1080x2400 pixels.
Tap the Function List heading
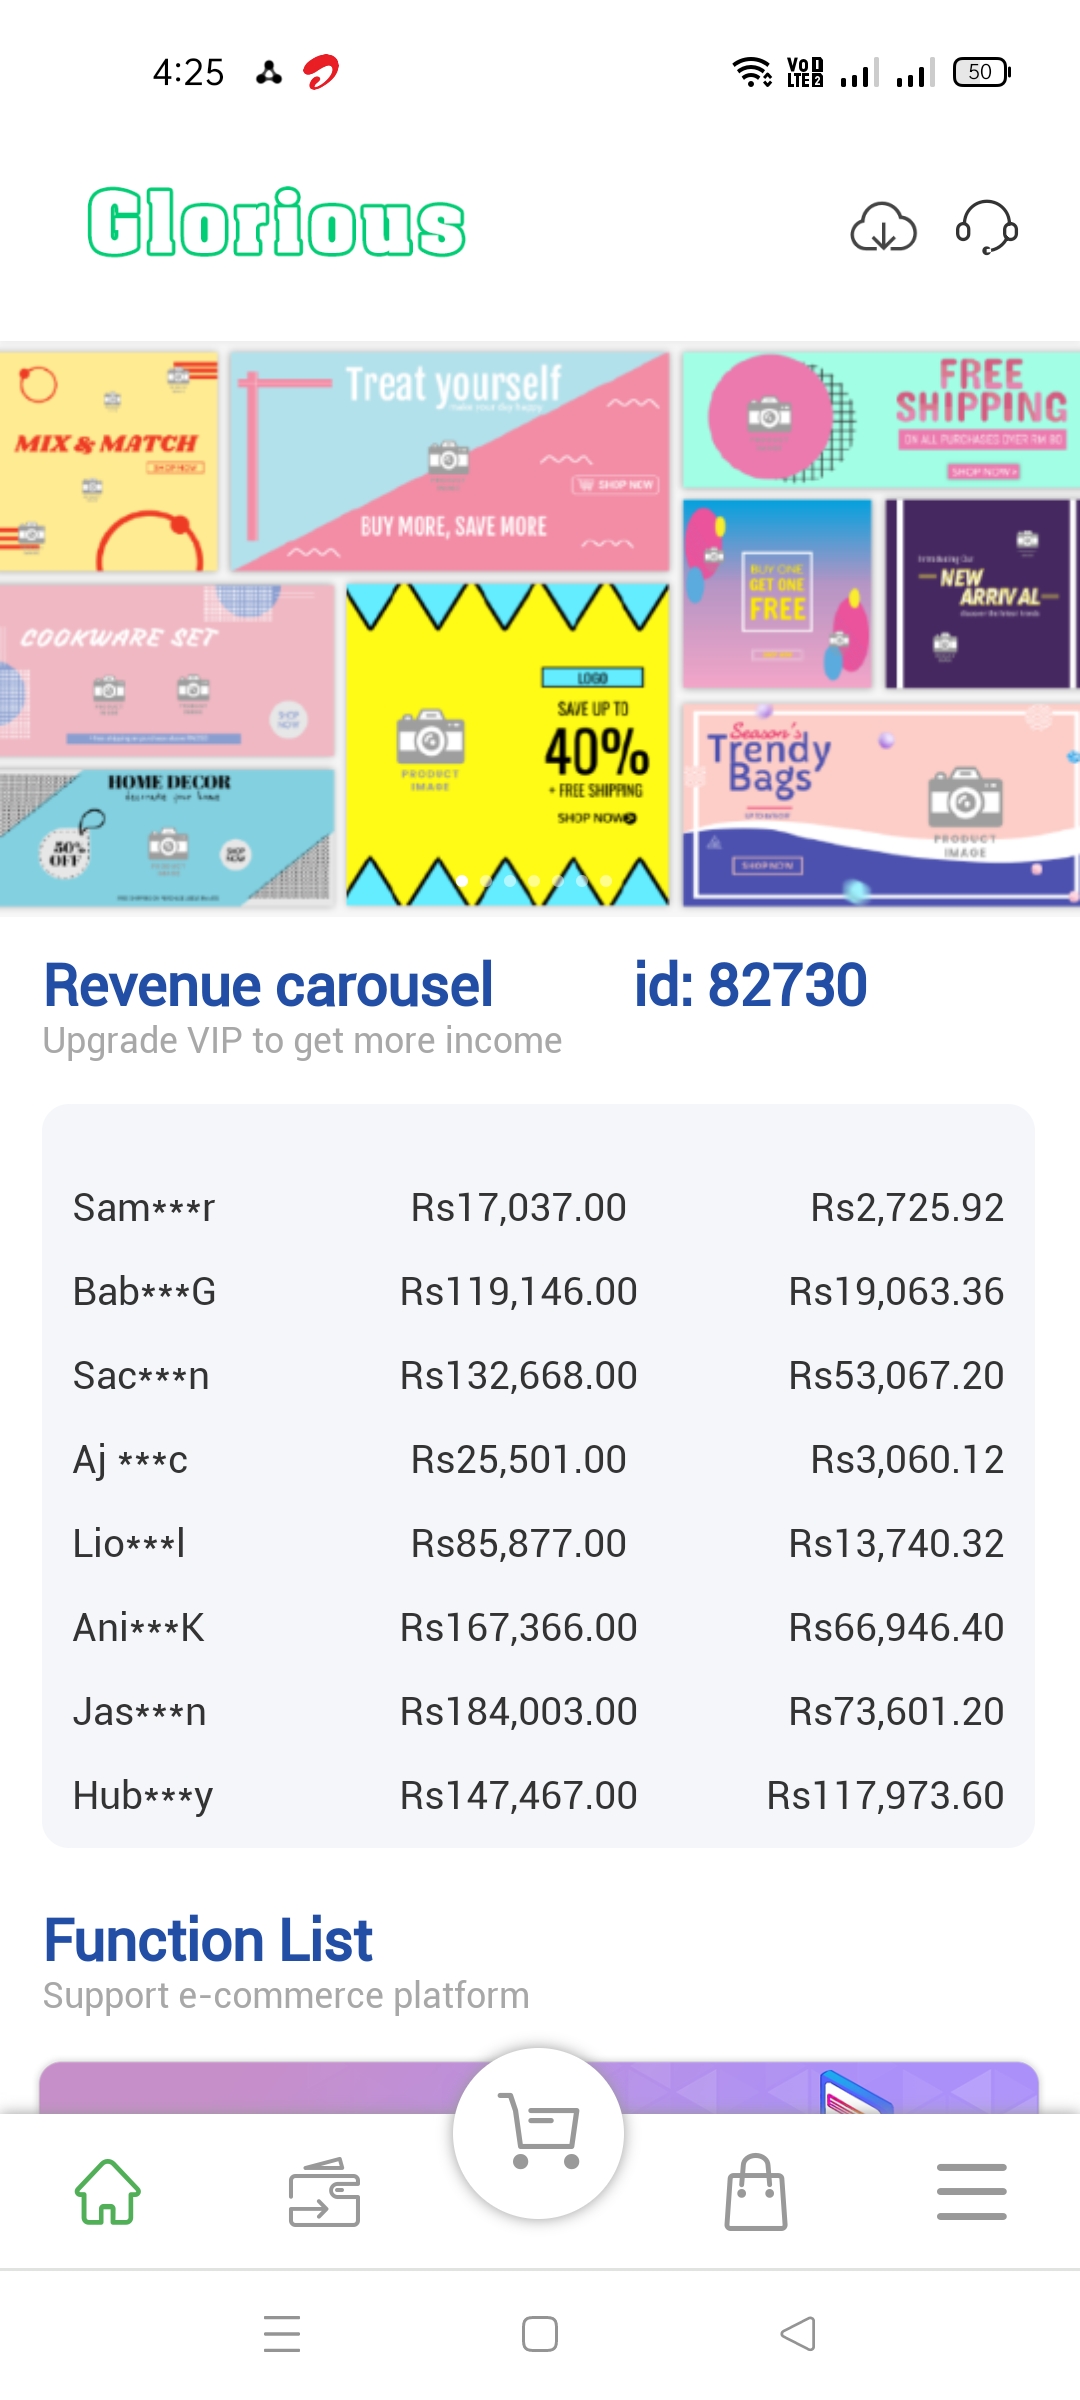click(x=208, y=1941)
